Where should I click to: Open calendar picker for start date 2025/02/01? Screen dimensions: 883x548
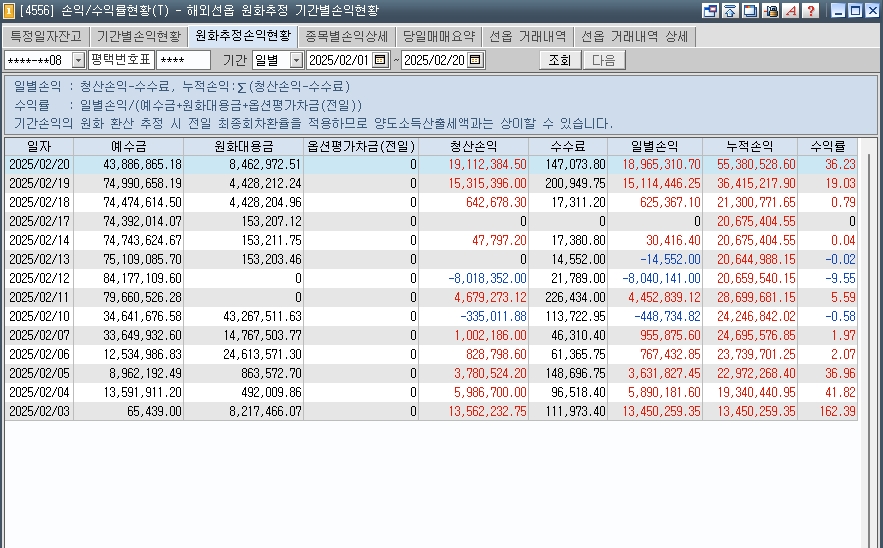(x=380, y=60)
